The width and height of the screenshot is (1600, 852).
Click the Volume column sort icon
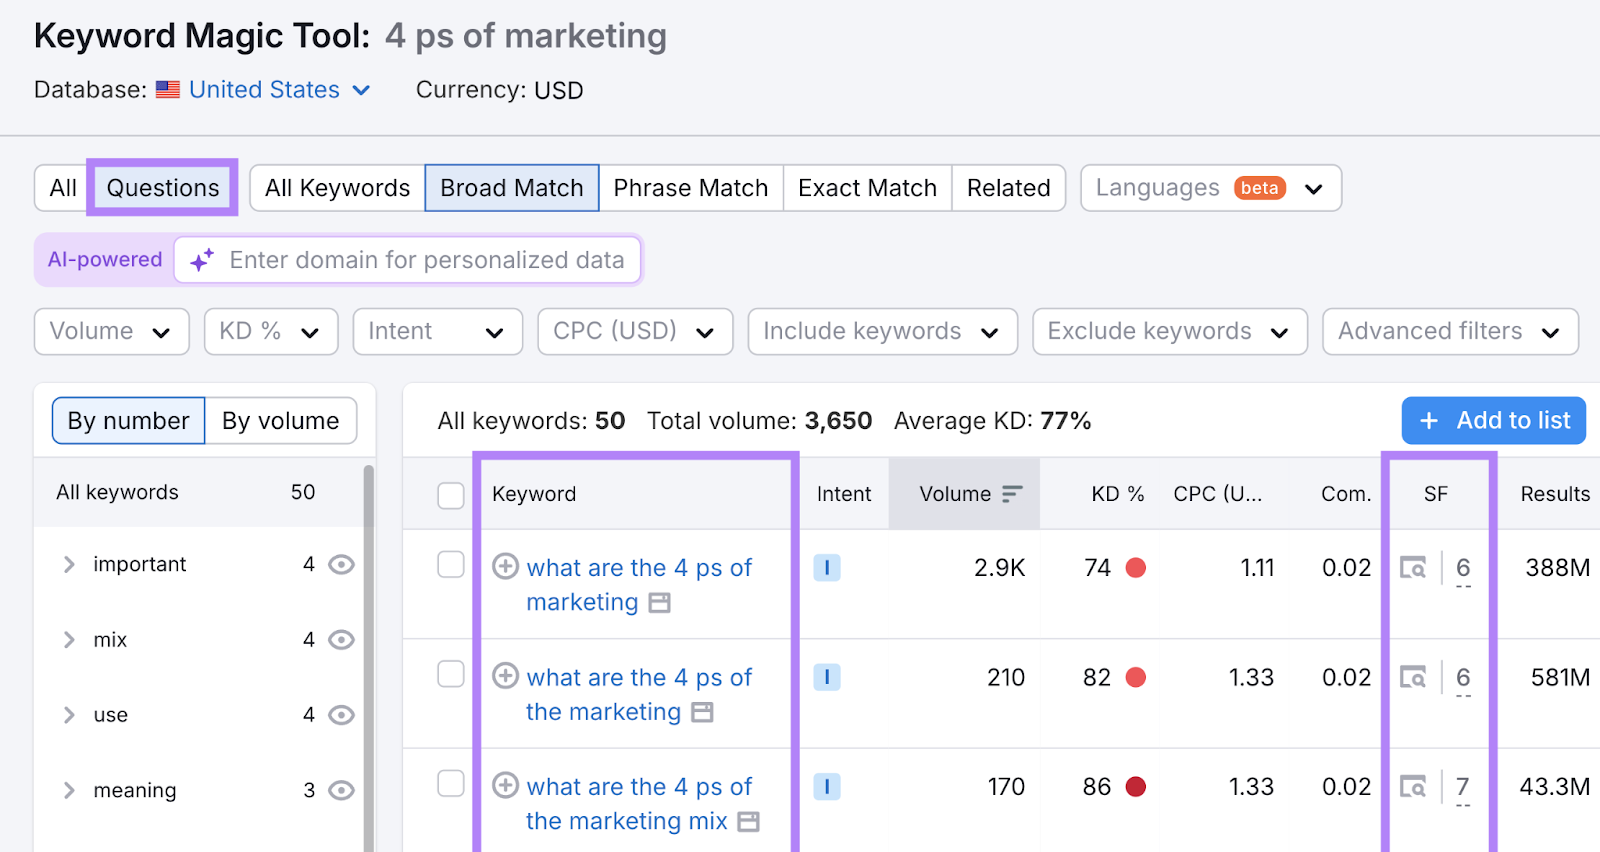click(1012, 494)
